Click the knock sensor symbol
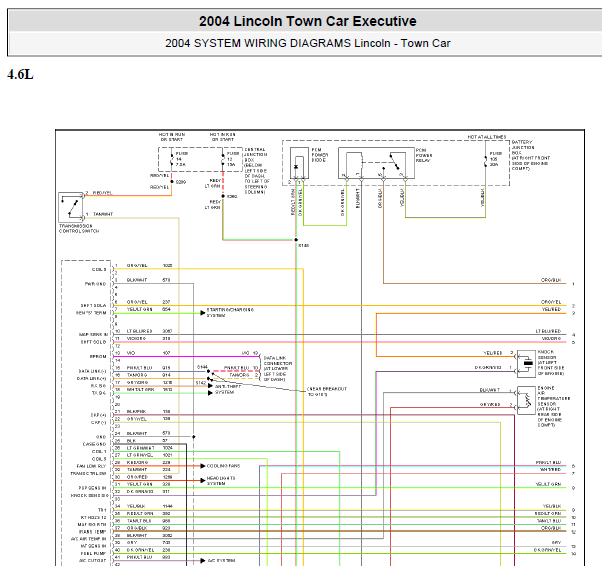Viewport: 602px width, 566px height. click(526, 363)
